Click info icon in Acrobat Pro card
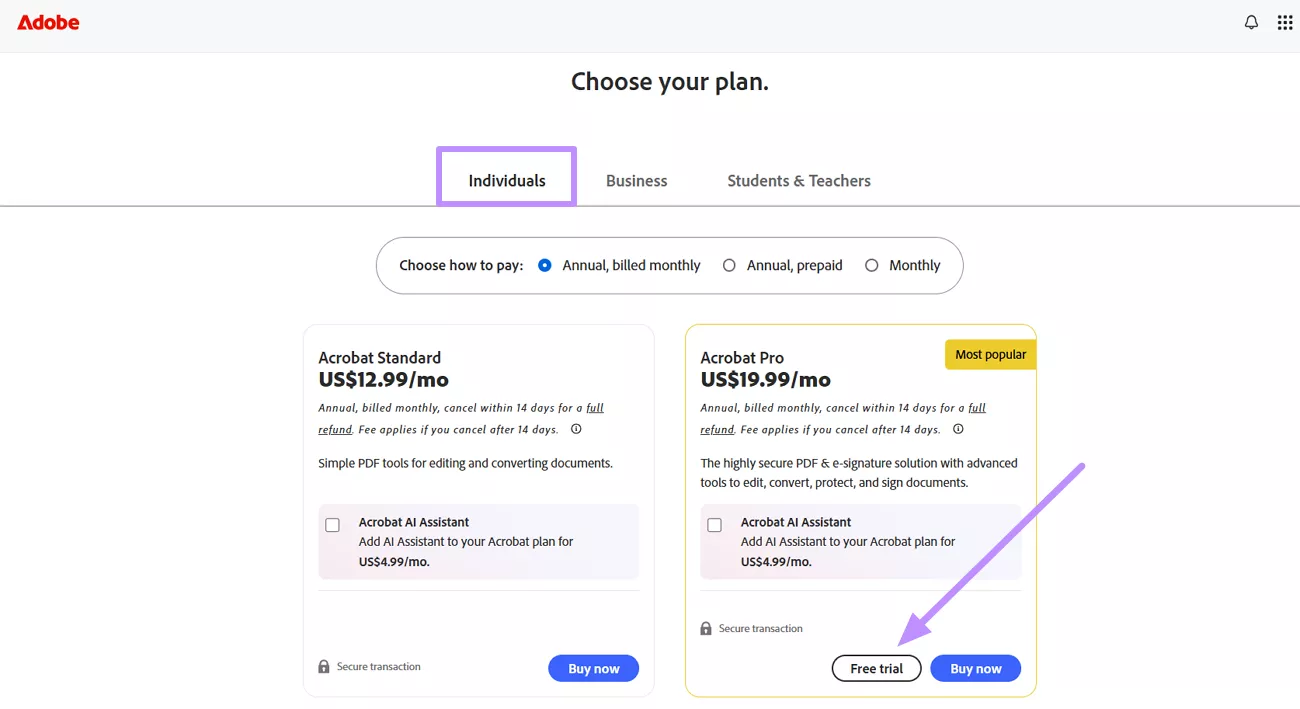Viewport: 1300px width, 709px height. (958, 429)
